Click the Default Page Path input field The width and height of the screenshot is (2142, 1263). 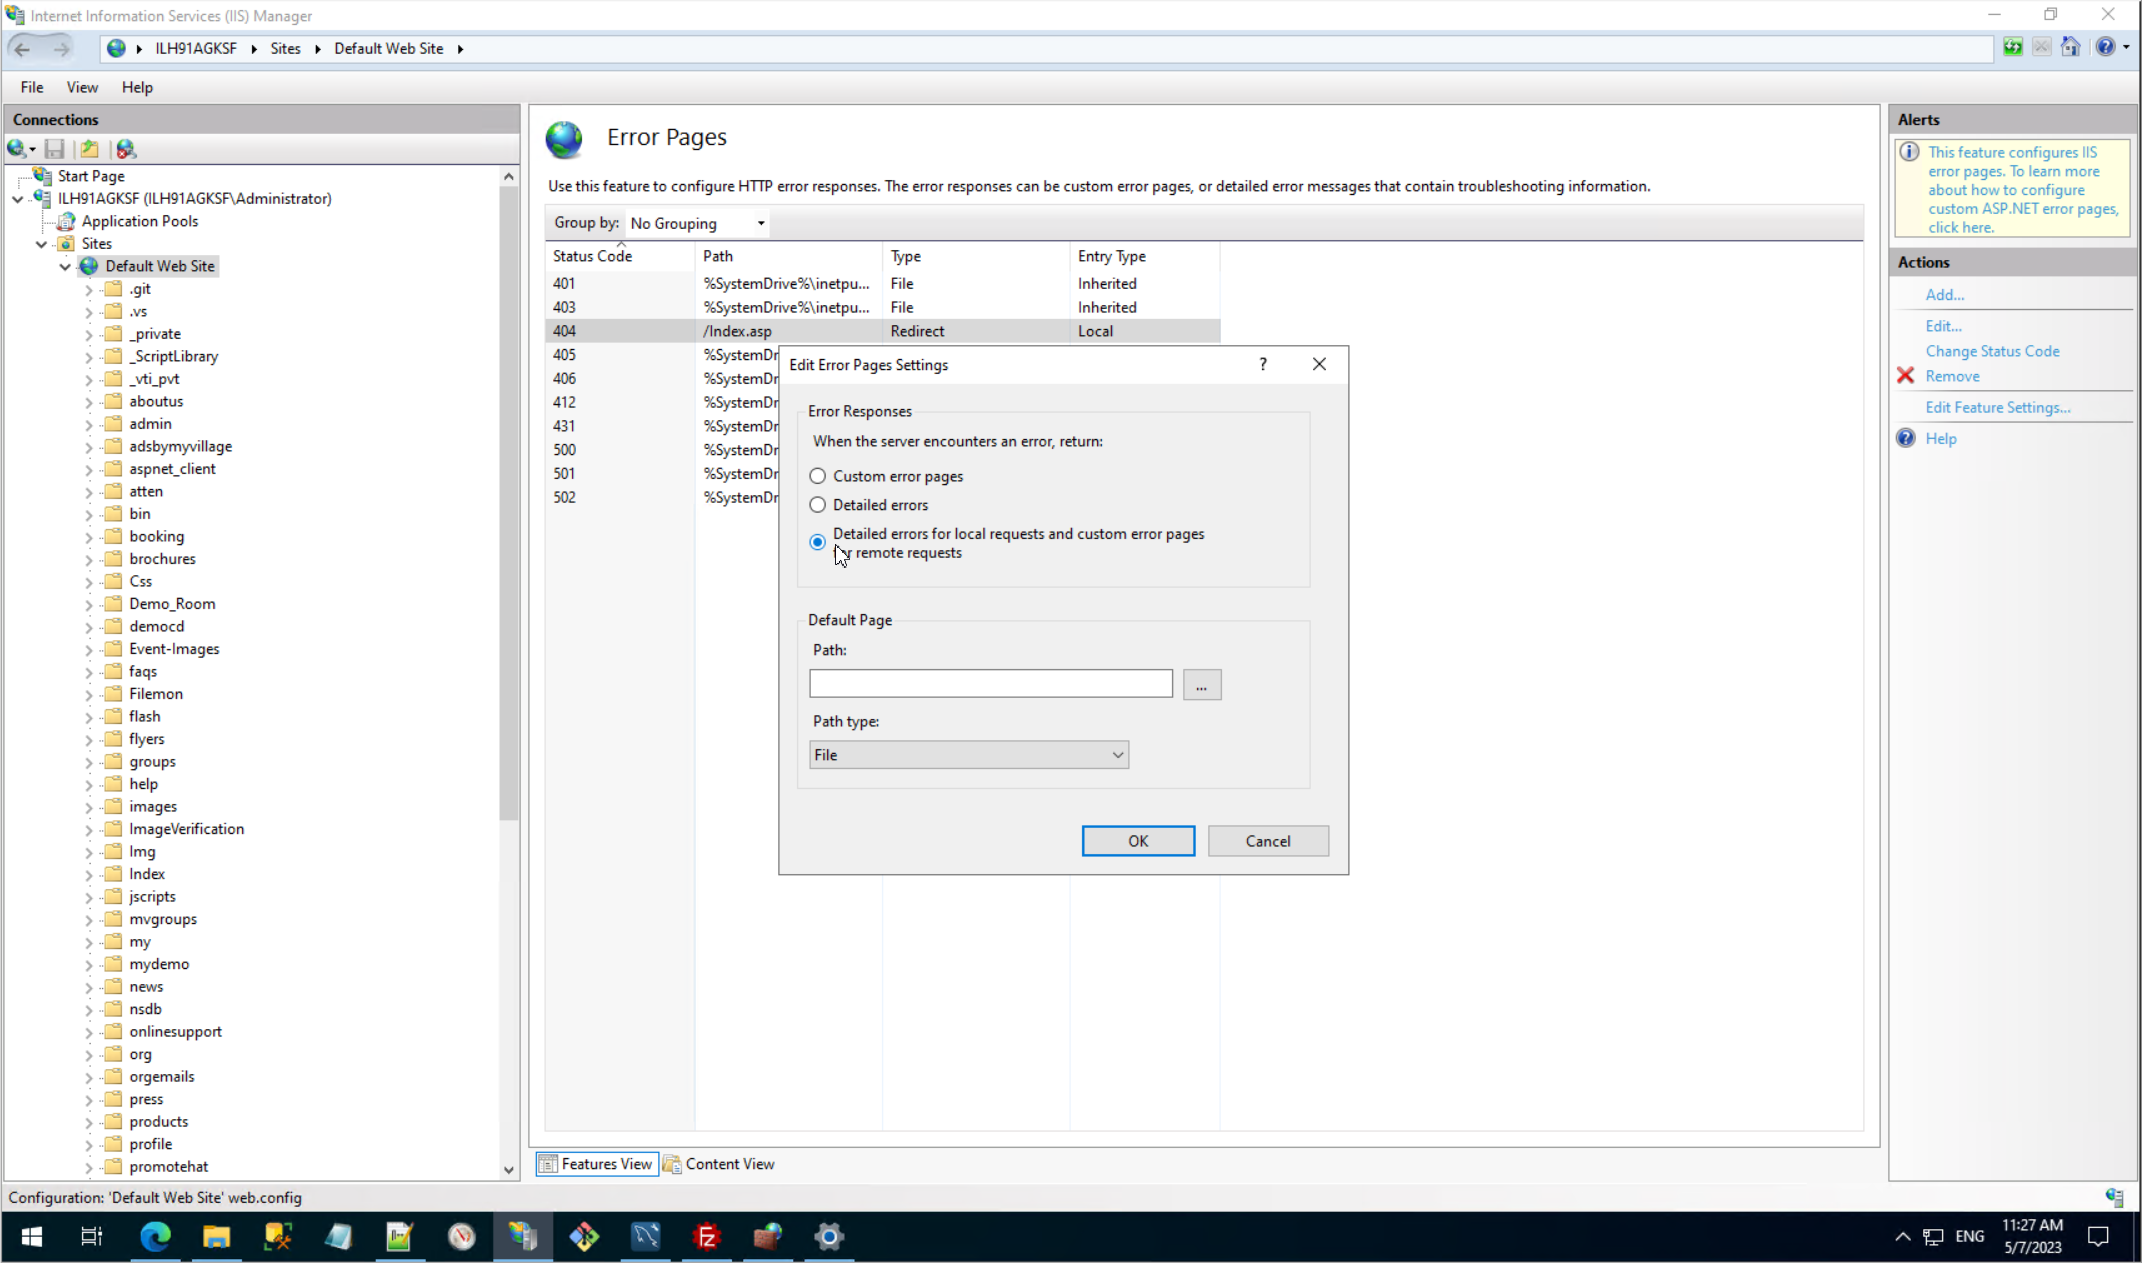(x=990, y=684)
